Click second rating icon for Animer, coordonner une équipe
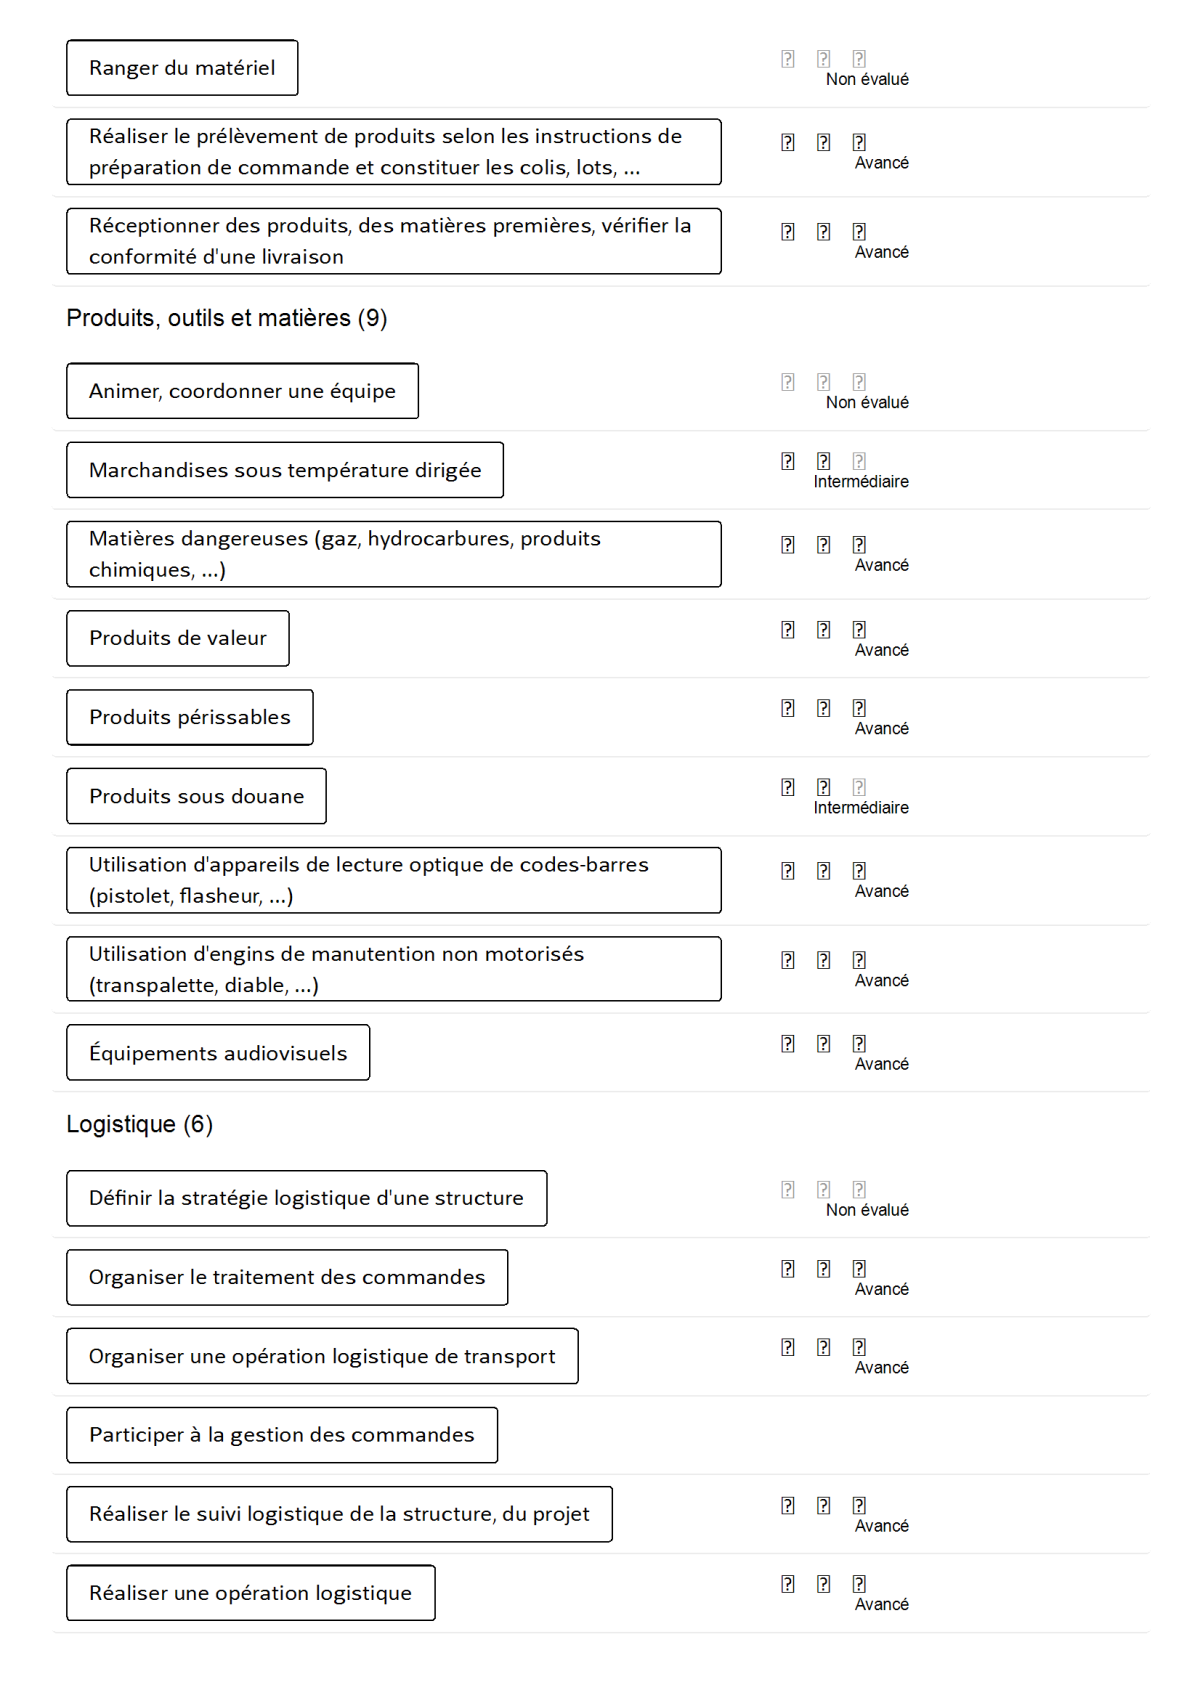The width and height of the screenshot is (1200, 1698). (823, 382)
